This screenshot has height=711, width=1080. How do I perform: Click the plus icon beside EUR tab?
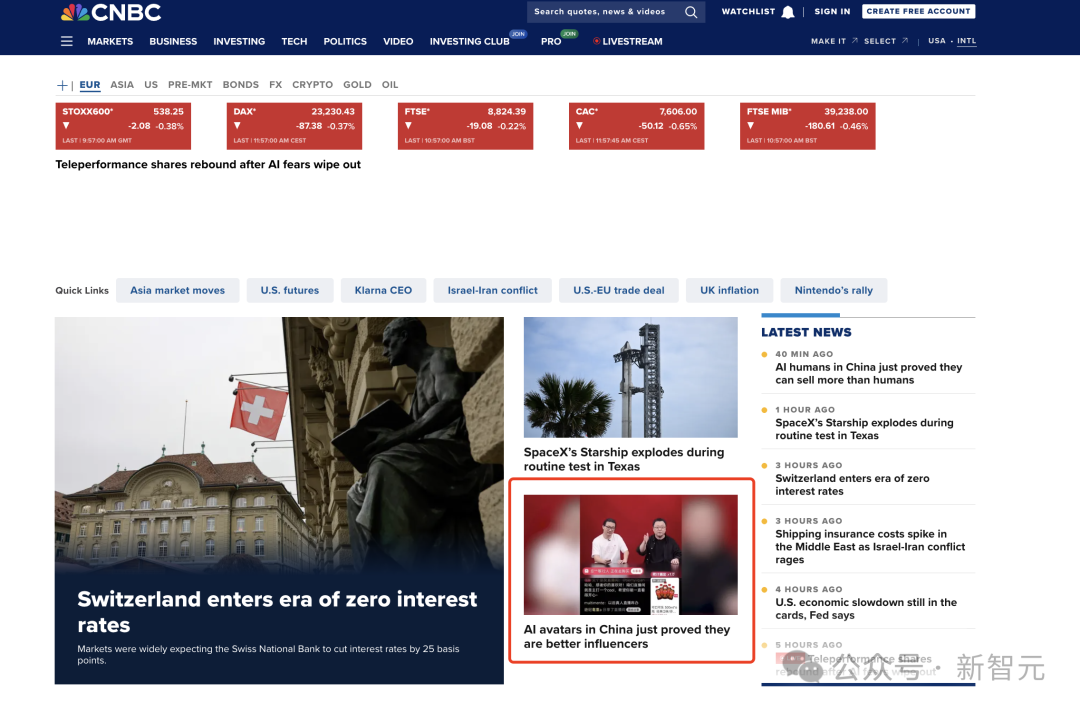click(63, 86)
